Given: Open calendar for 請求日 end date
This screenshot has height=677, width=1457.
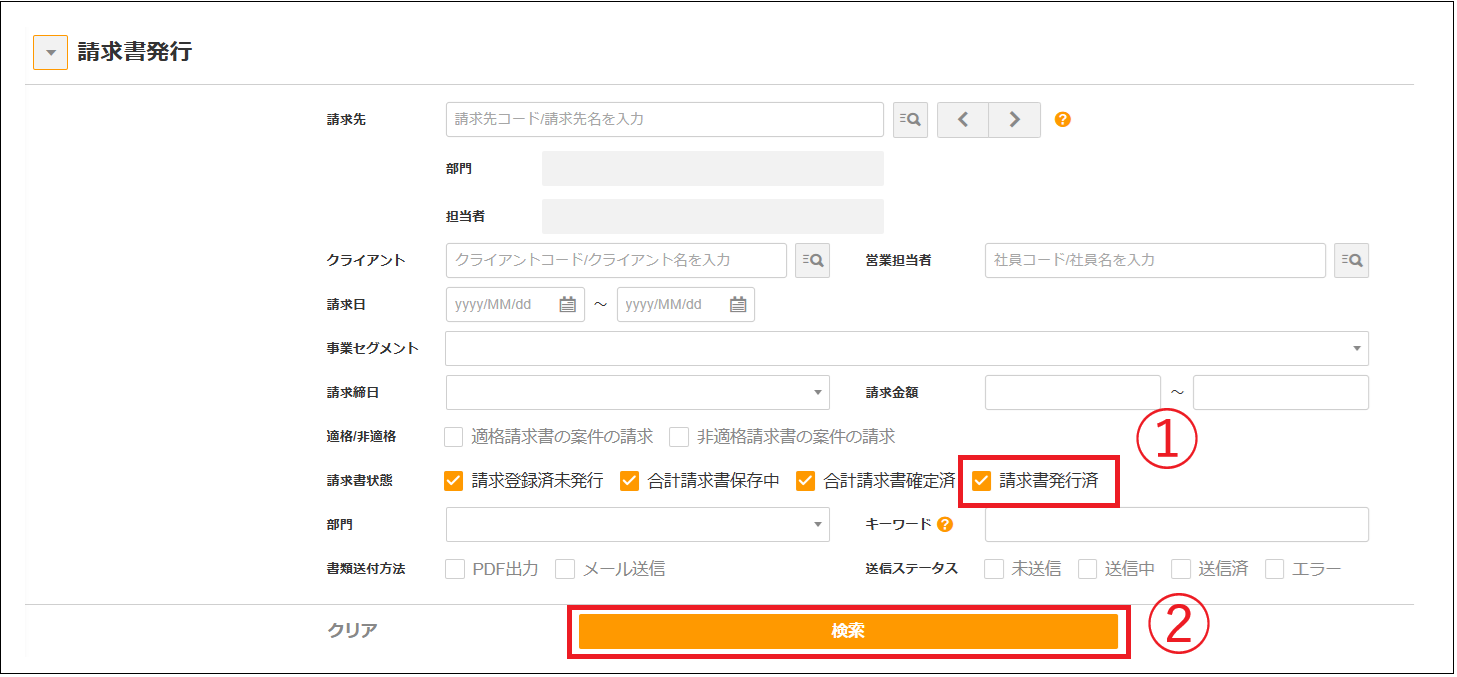Looking at the screenshot, I should [x=738, y=305].
